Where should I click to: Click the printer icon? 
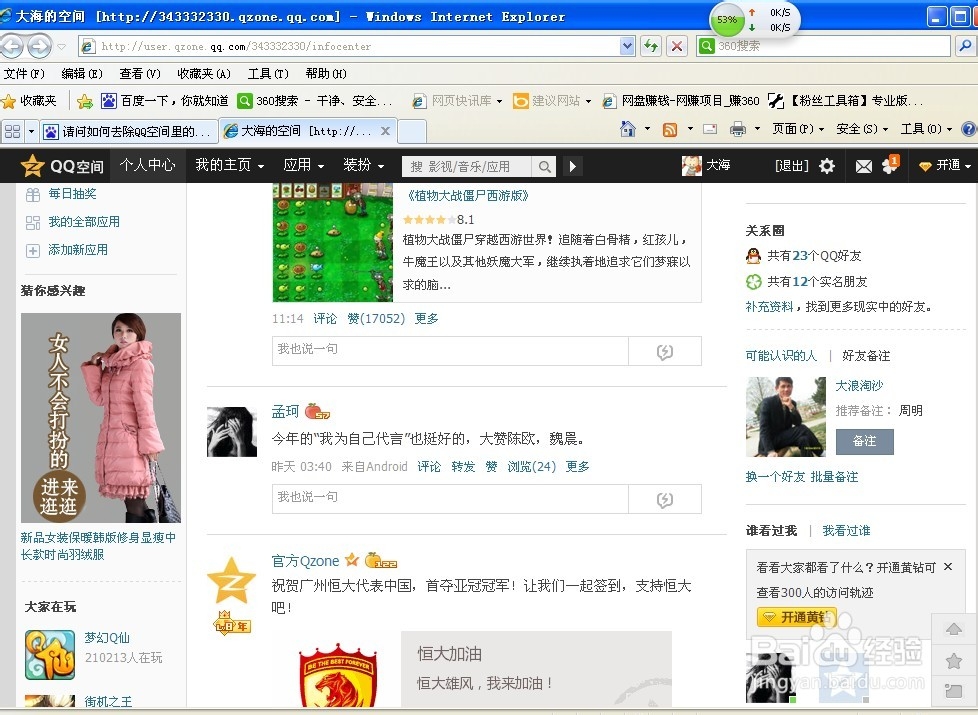pyautogui.click(x=738, y=129)
